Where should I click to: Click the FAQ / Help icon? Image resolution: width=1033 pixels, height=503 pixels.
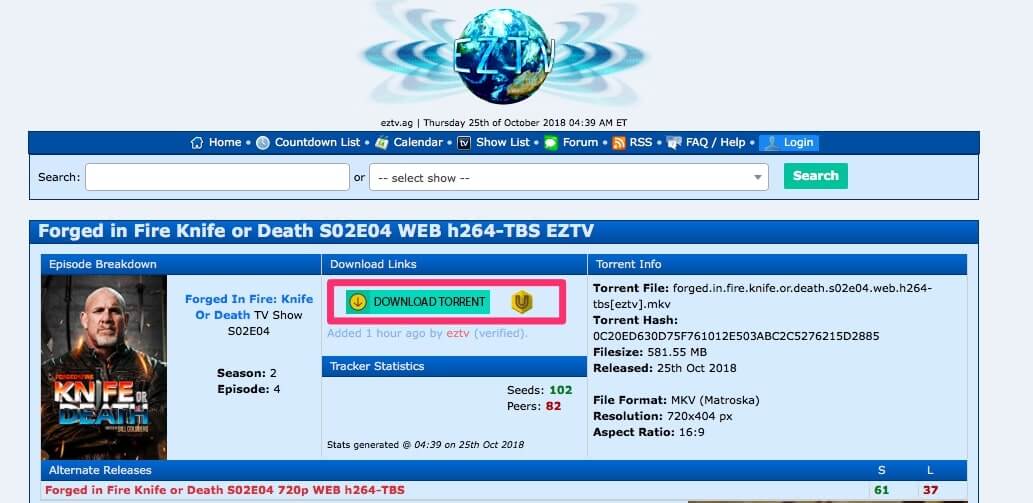pos(674,143)
